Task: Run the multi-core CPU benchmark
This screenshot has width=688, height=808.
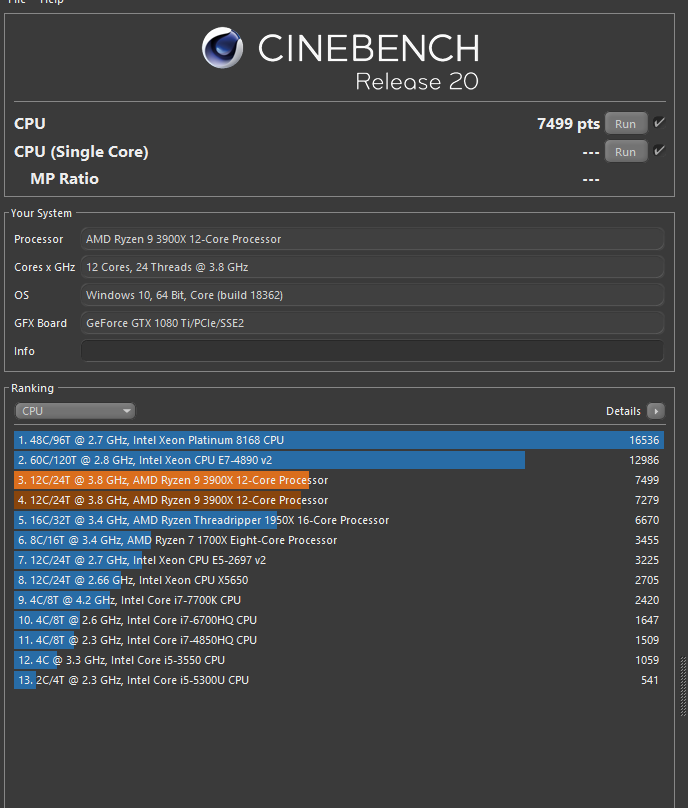Action: pyautogui.click(x=626, y=124)
